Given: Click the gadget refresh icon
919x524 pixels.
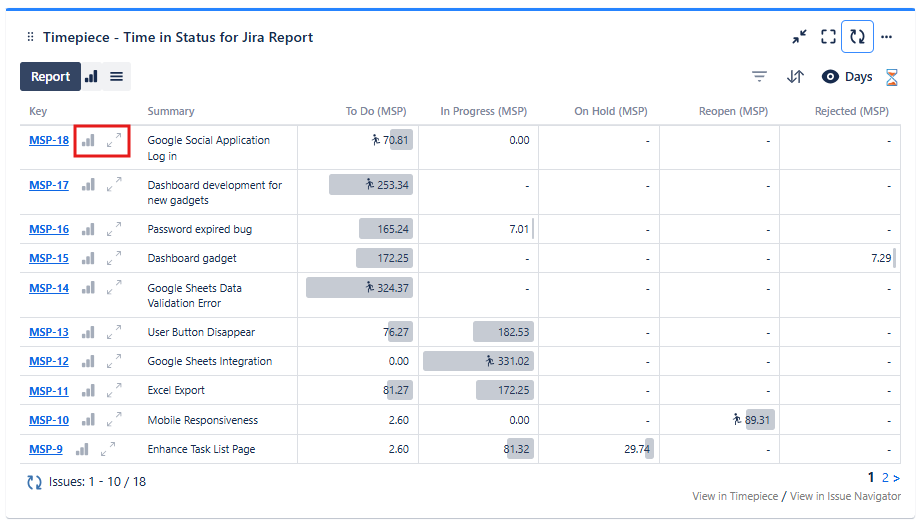Looking at the screenshot, I should coord(857,37).
